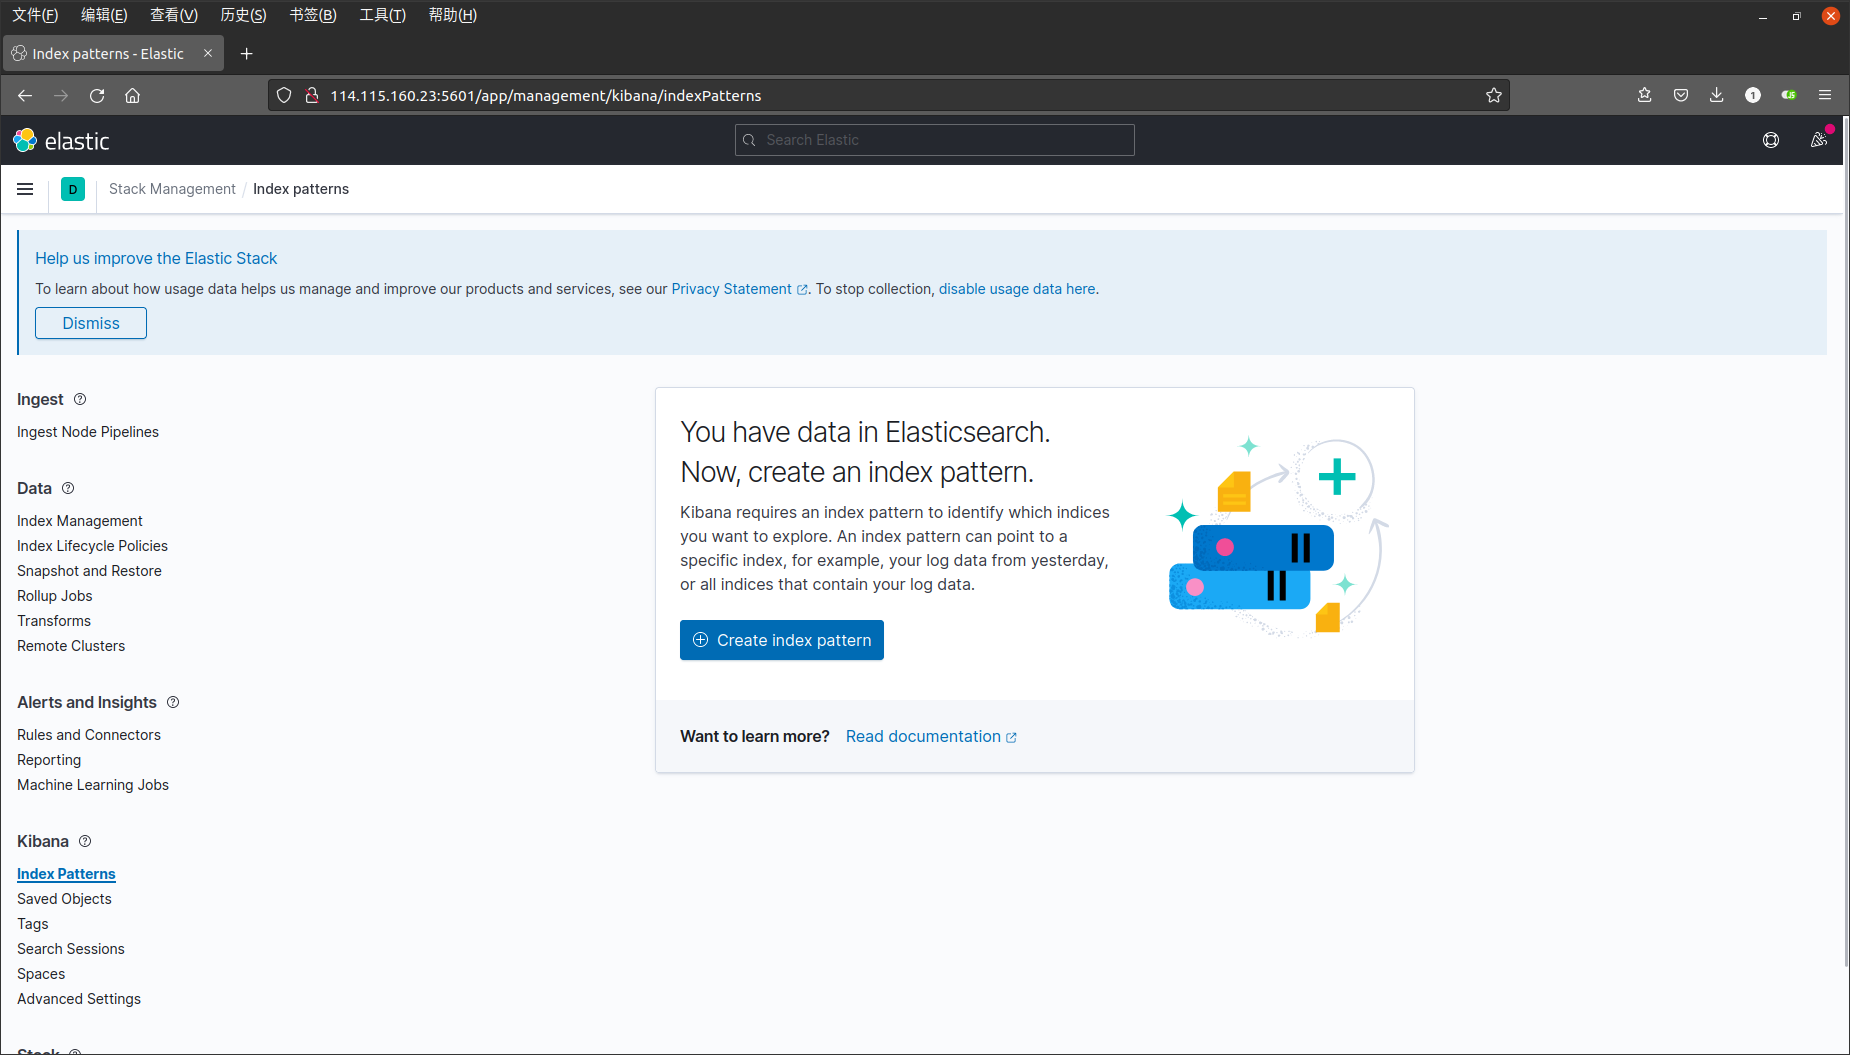Go forward in browser history
The image size is (1850, 1055).
click(x=61, y=95)
